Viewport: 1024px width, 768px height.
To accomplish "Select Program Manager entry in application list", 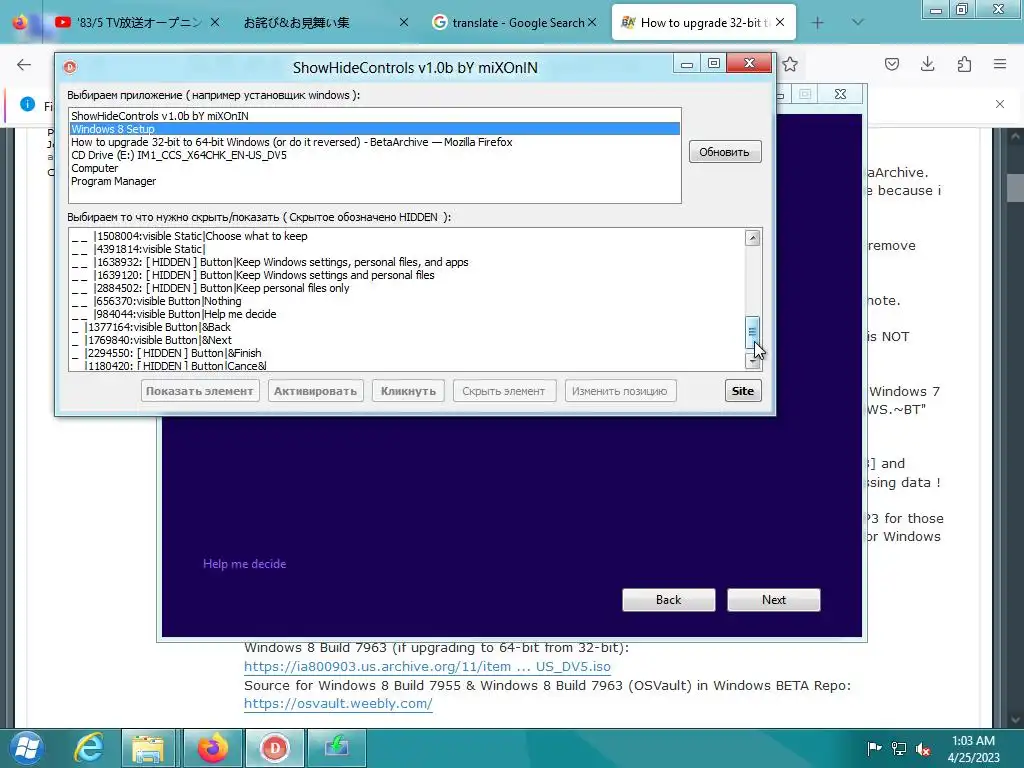I will (374, 181).
